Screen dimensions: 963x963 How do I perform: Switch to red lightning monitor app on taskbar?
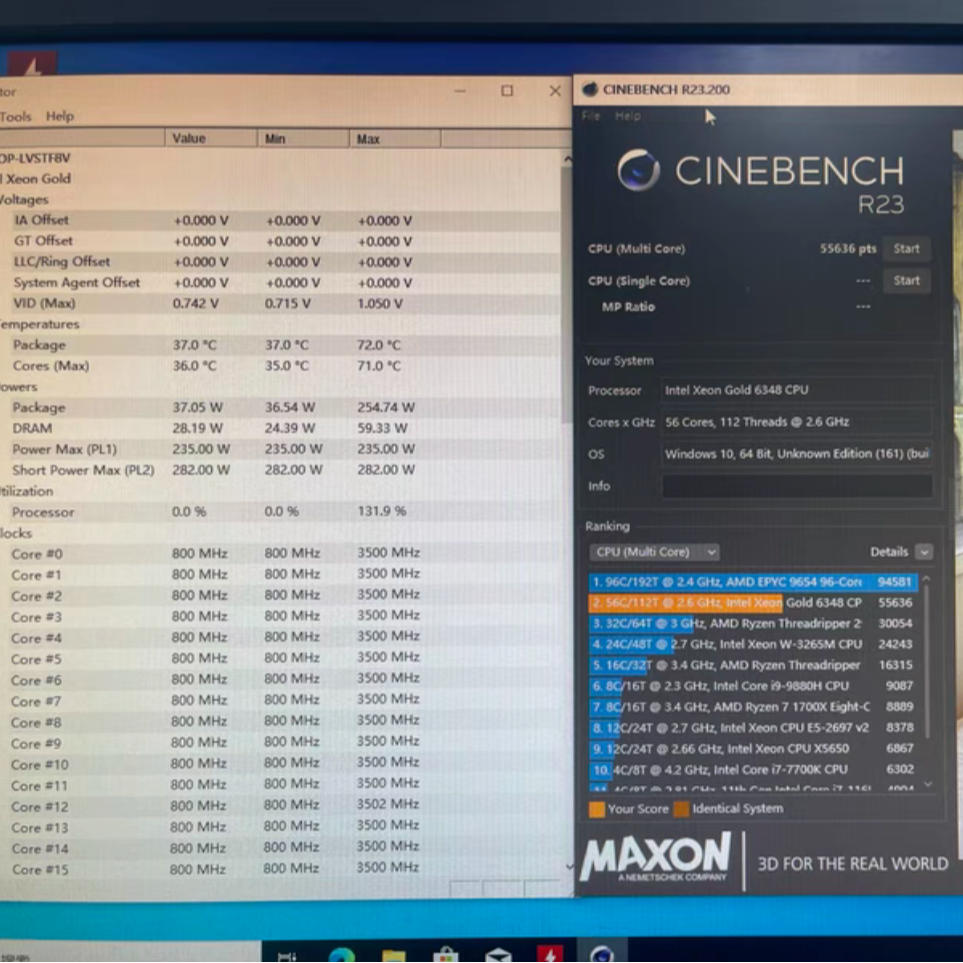[550, 953]
